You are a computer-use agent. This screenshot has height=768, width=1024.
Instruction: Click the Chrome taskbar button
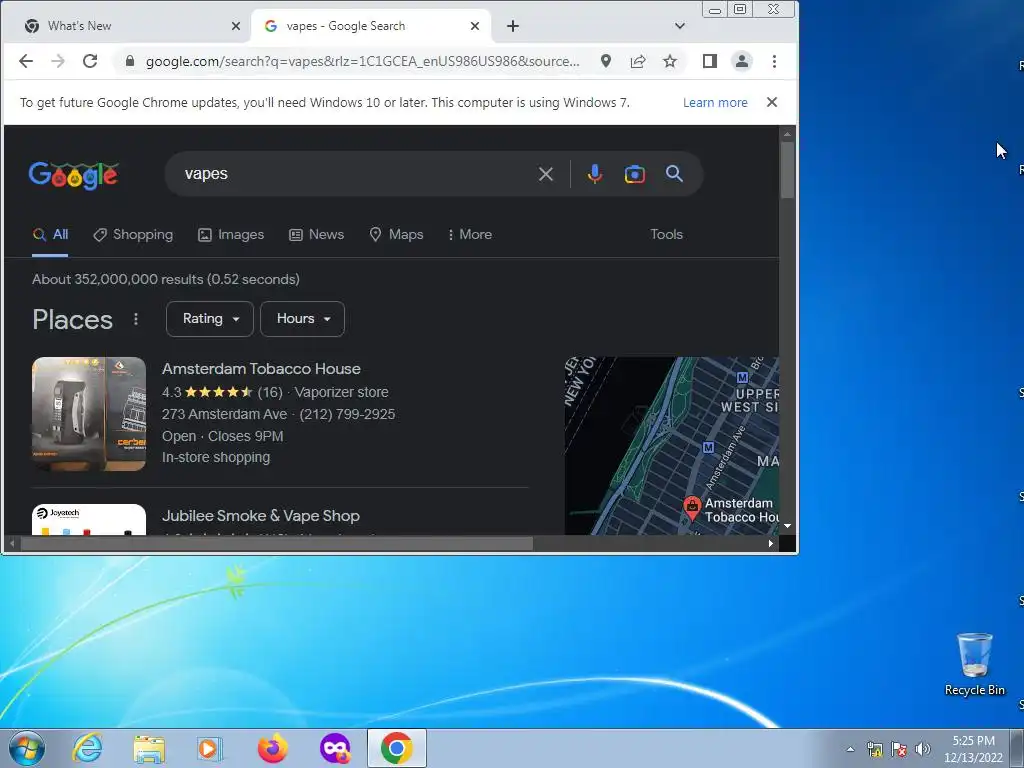pyautogui.click(x=396, y=748)
